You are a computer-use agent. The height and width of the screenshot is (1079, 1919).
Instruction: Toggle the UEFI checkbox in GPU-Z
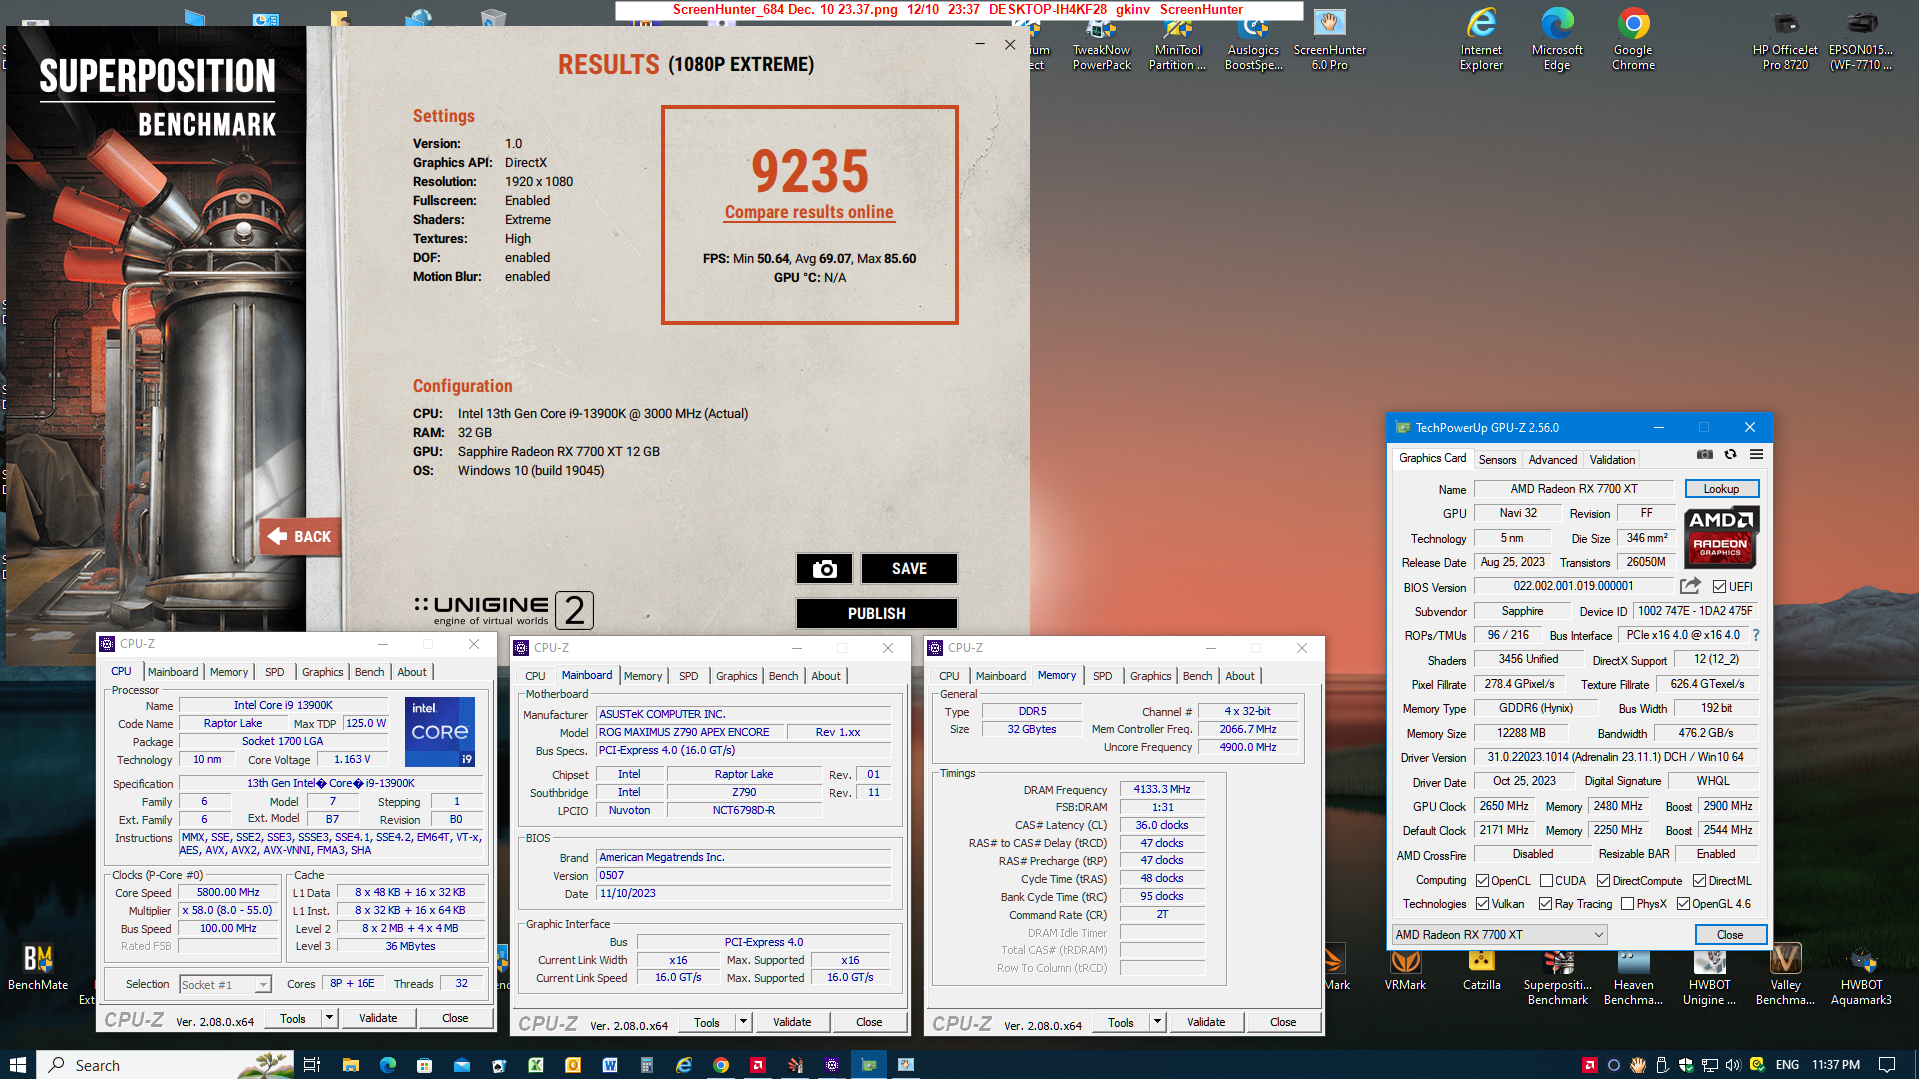pos(1719,587)
